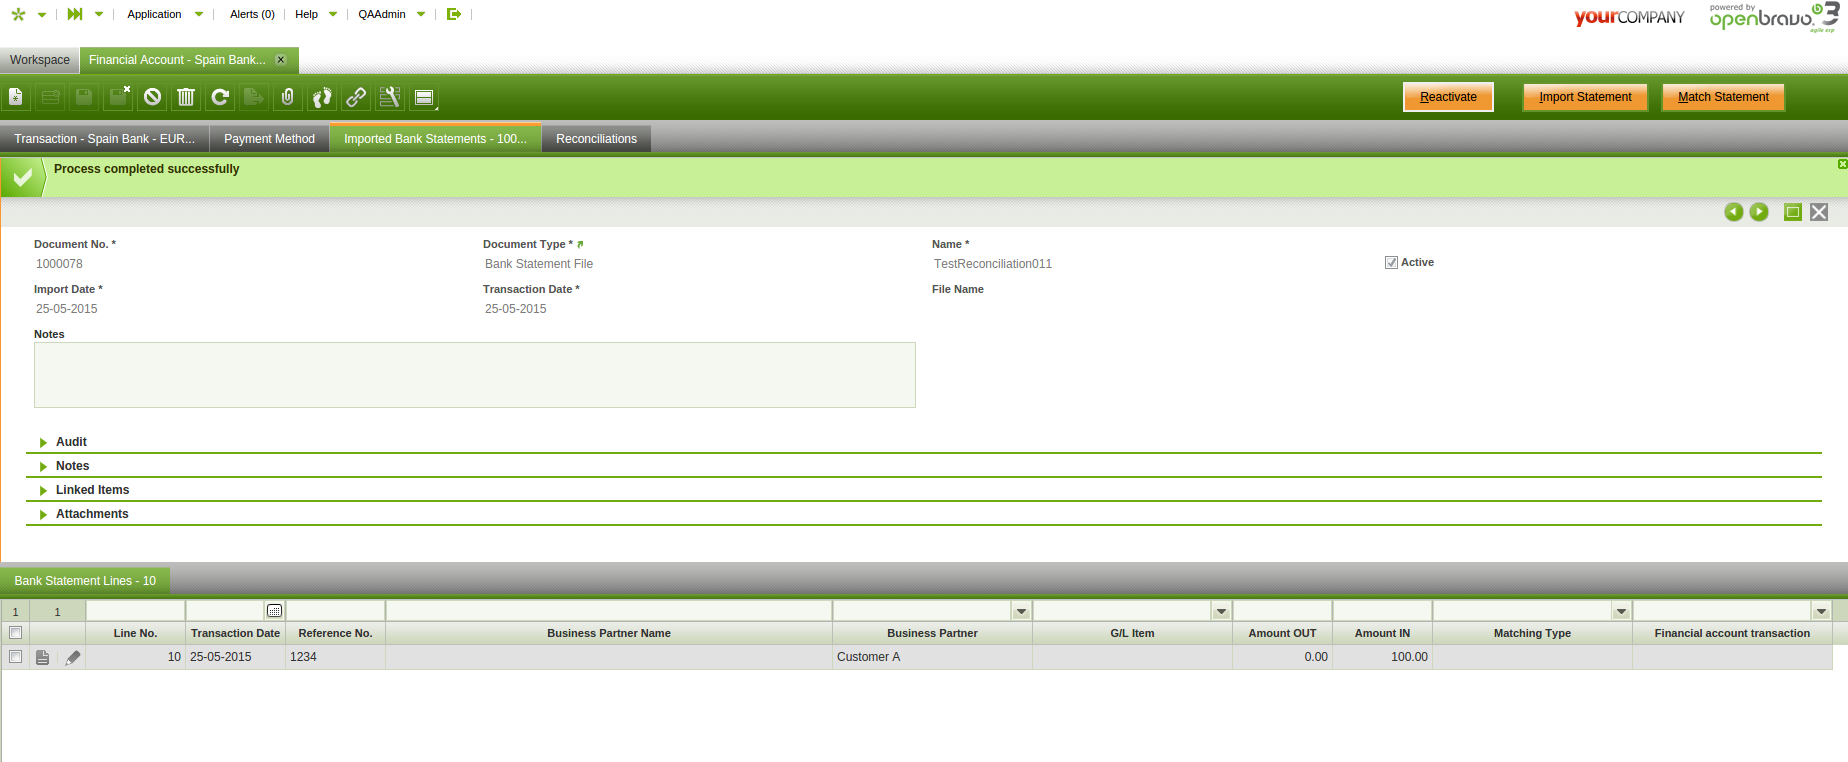Click the trash delete record icon

point(186,97)
